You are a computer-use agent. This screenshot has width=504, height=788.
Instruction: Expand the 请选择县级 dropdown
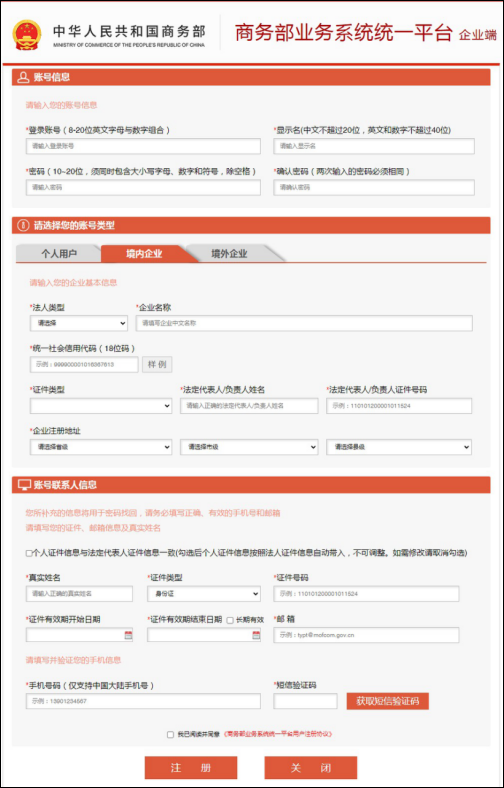click(x=399, y=447)
